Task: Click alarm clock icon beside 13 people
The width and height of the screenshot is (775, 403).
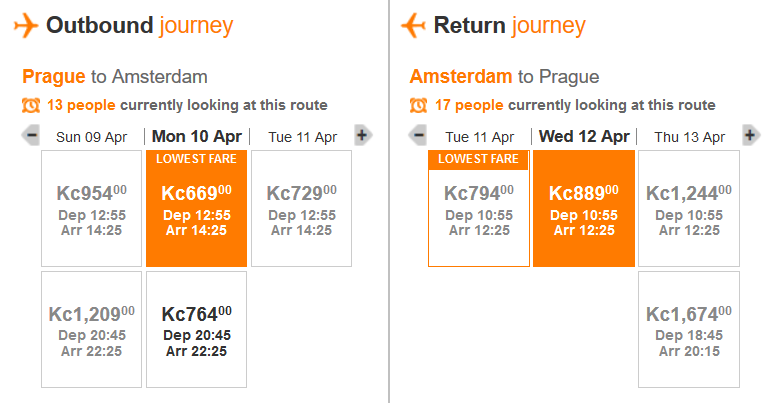Action: 31,105
